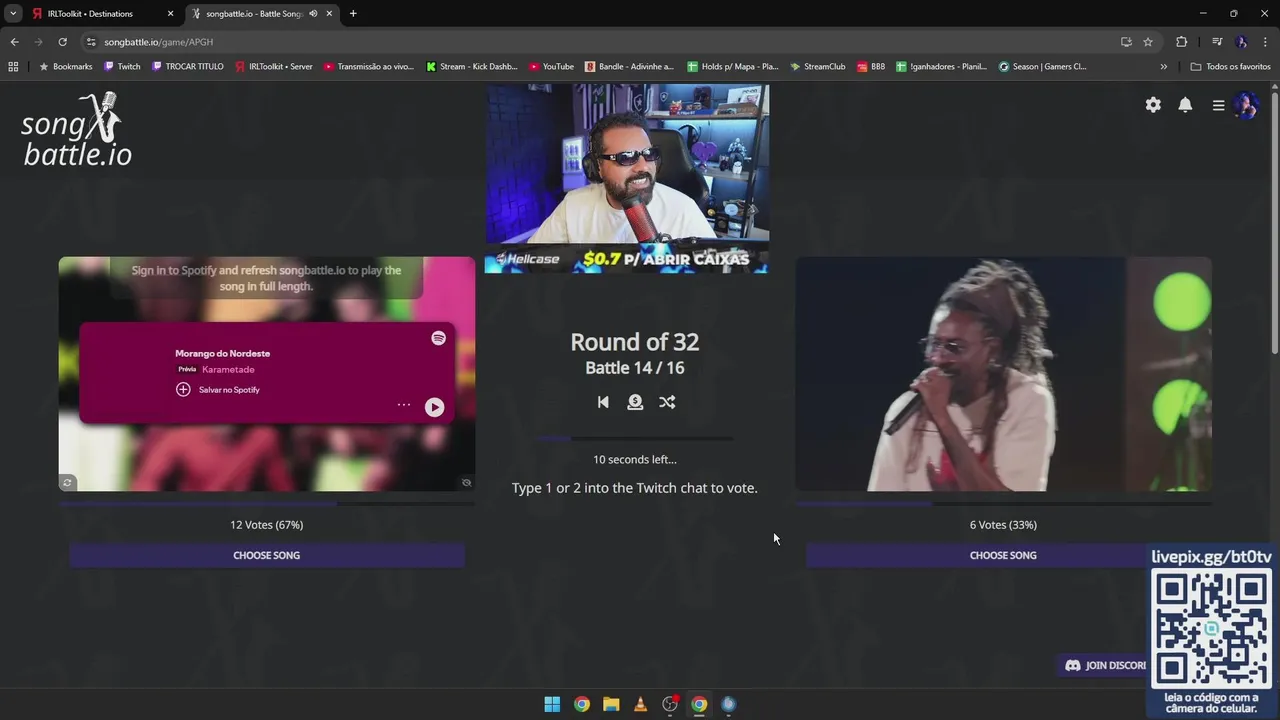Open Todos os favoritos folder

tap(1230, 67)
